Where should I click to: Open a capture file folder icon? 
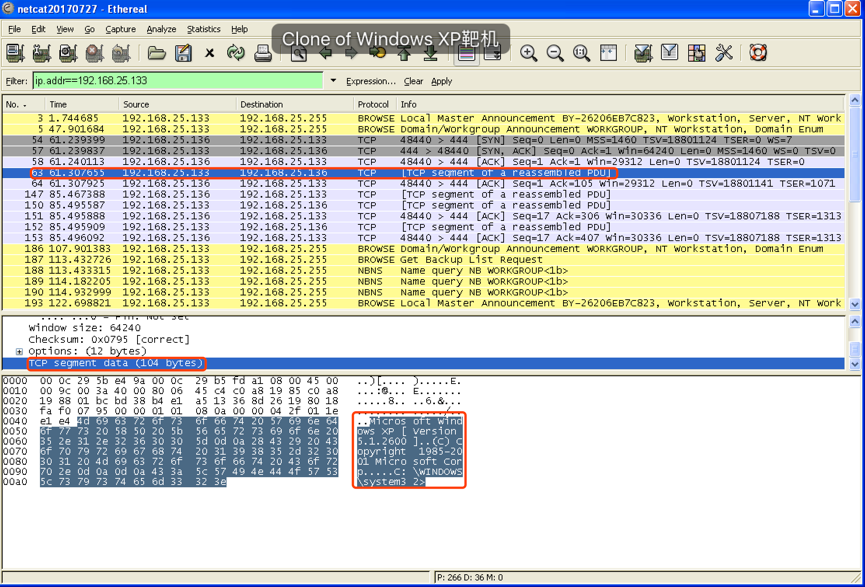(x=157, y=53)
